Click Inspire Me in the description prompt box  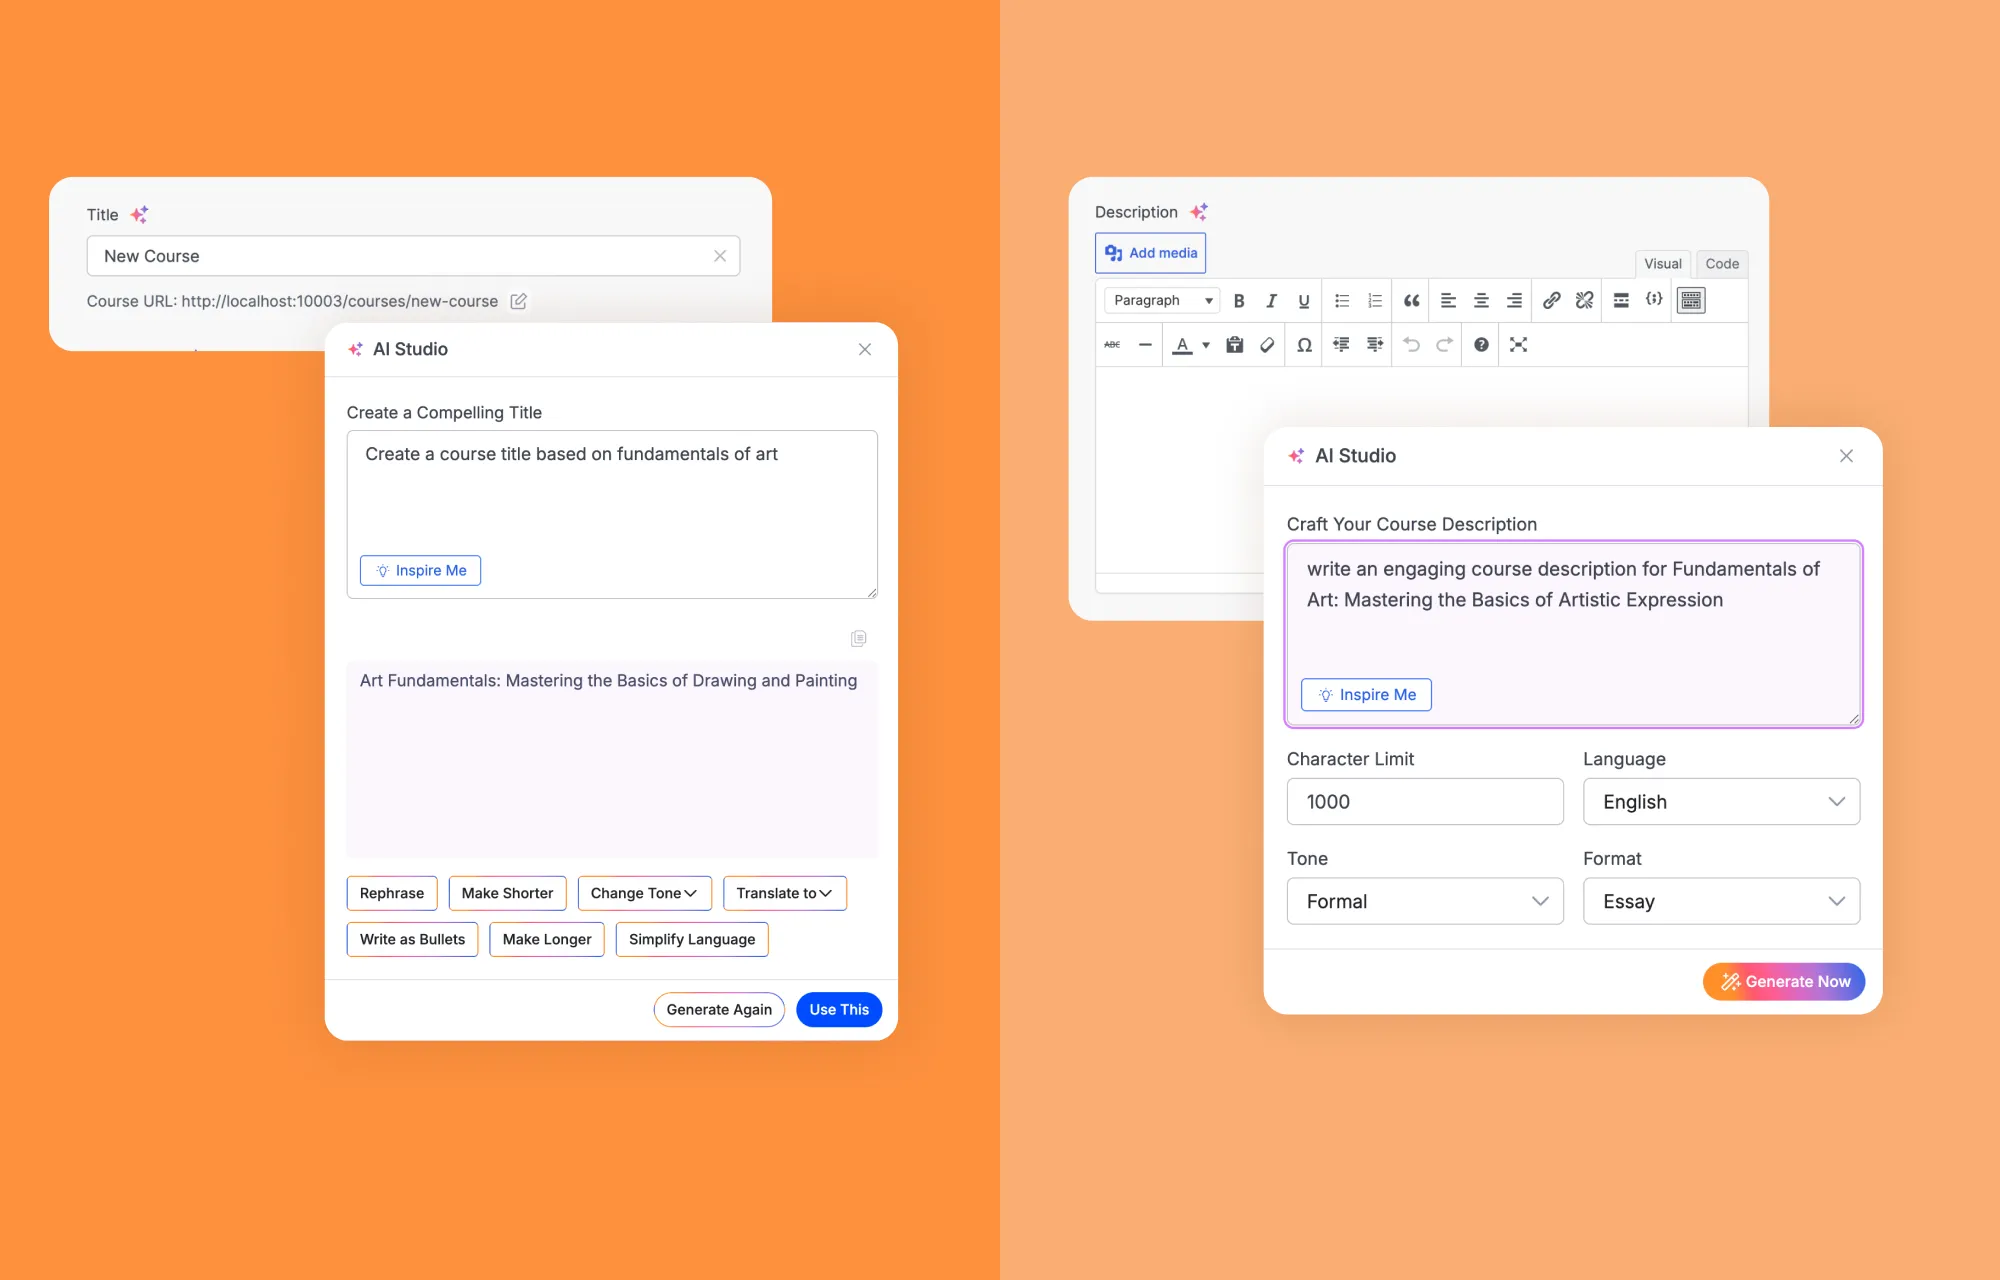pos(1366,694)
